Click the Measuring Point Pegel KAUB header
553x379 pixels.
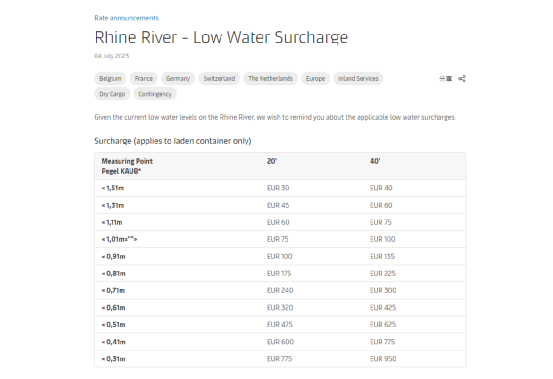127,166
